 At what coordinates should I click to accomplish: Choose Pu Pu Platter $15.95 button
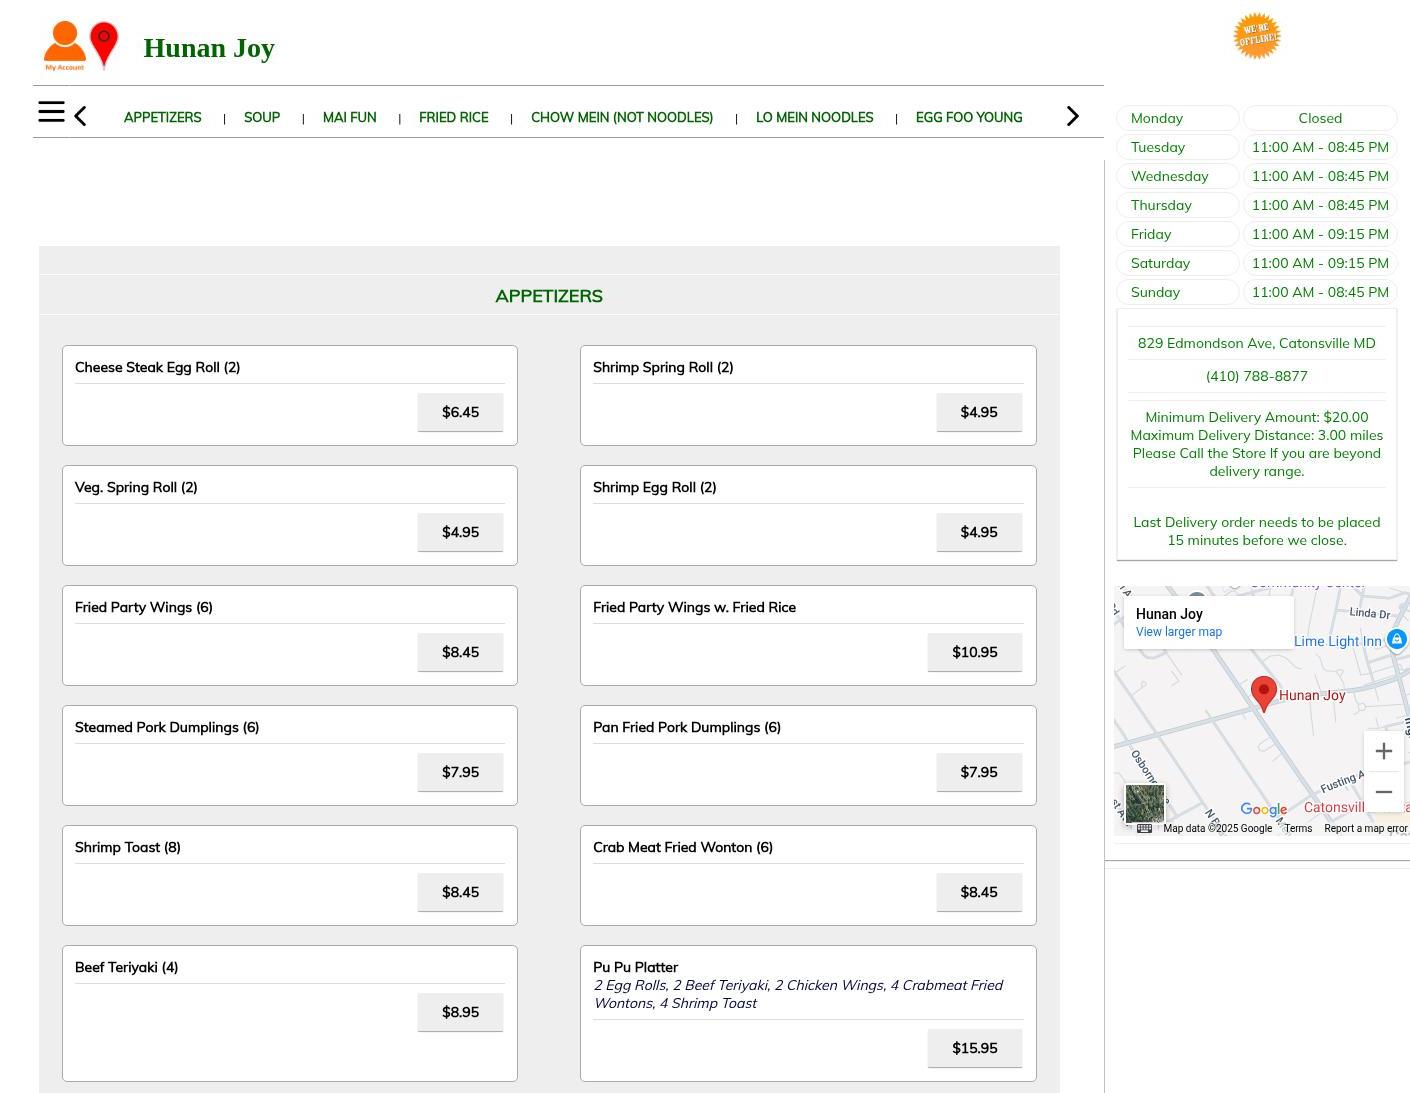tap(974, 1048)
